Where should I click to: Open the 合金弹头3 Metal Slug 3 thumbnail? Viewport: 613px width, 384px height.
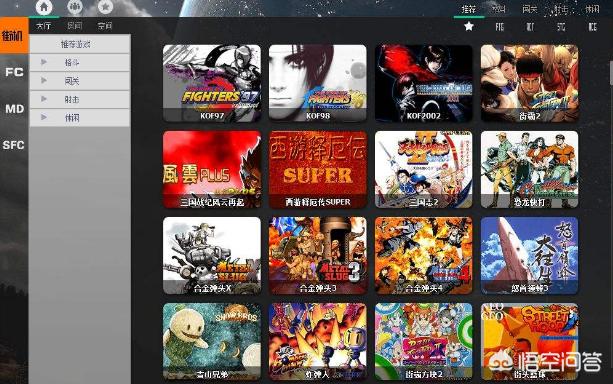(317, 255)
